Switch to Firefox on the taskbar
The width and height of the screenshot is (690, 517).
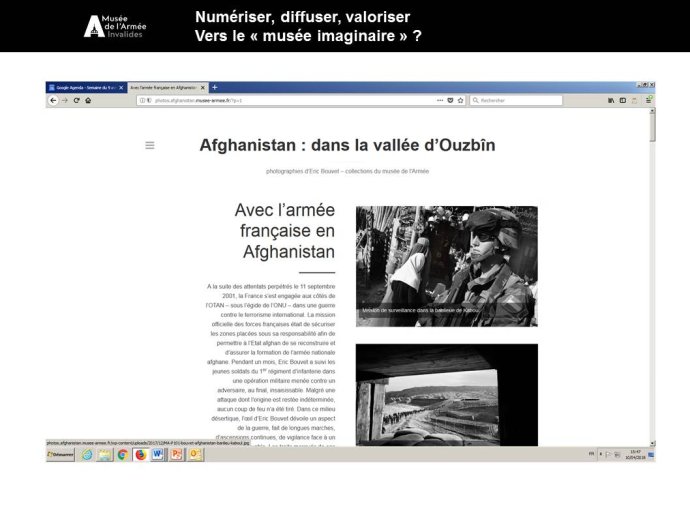140,455
